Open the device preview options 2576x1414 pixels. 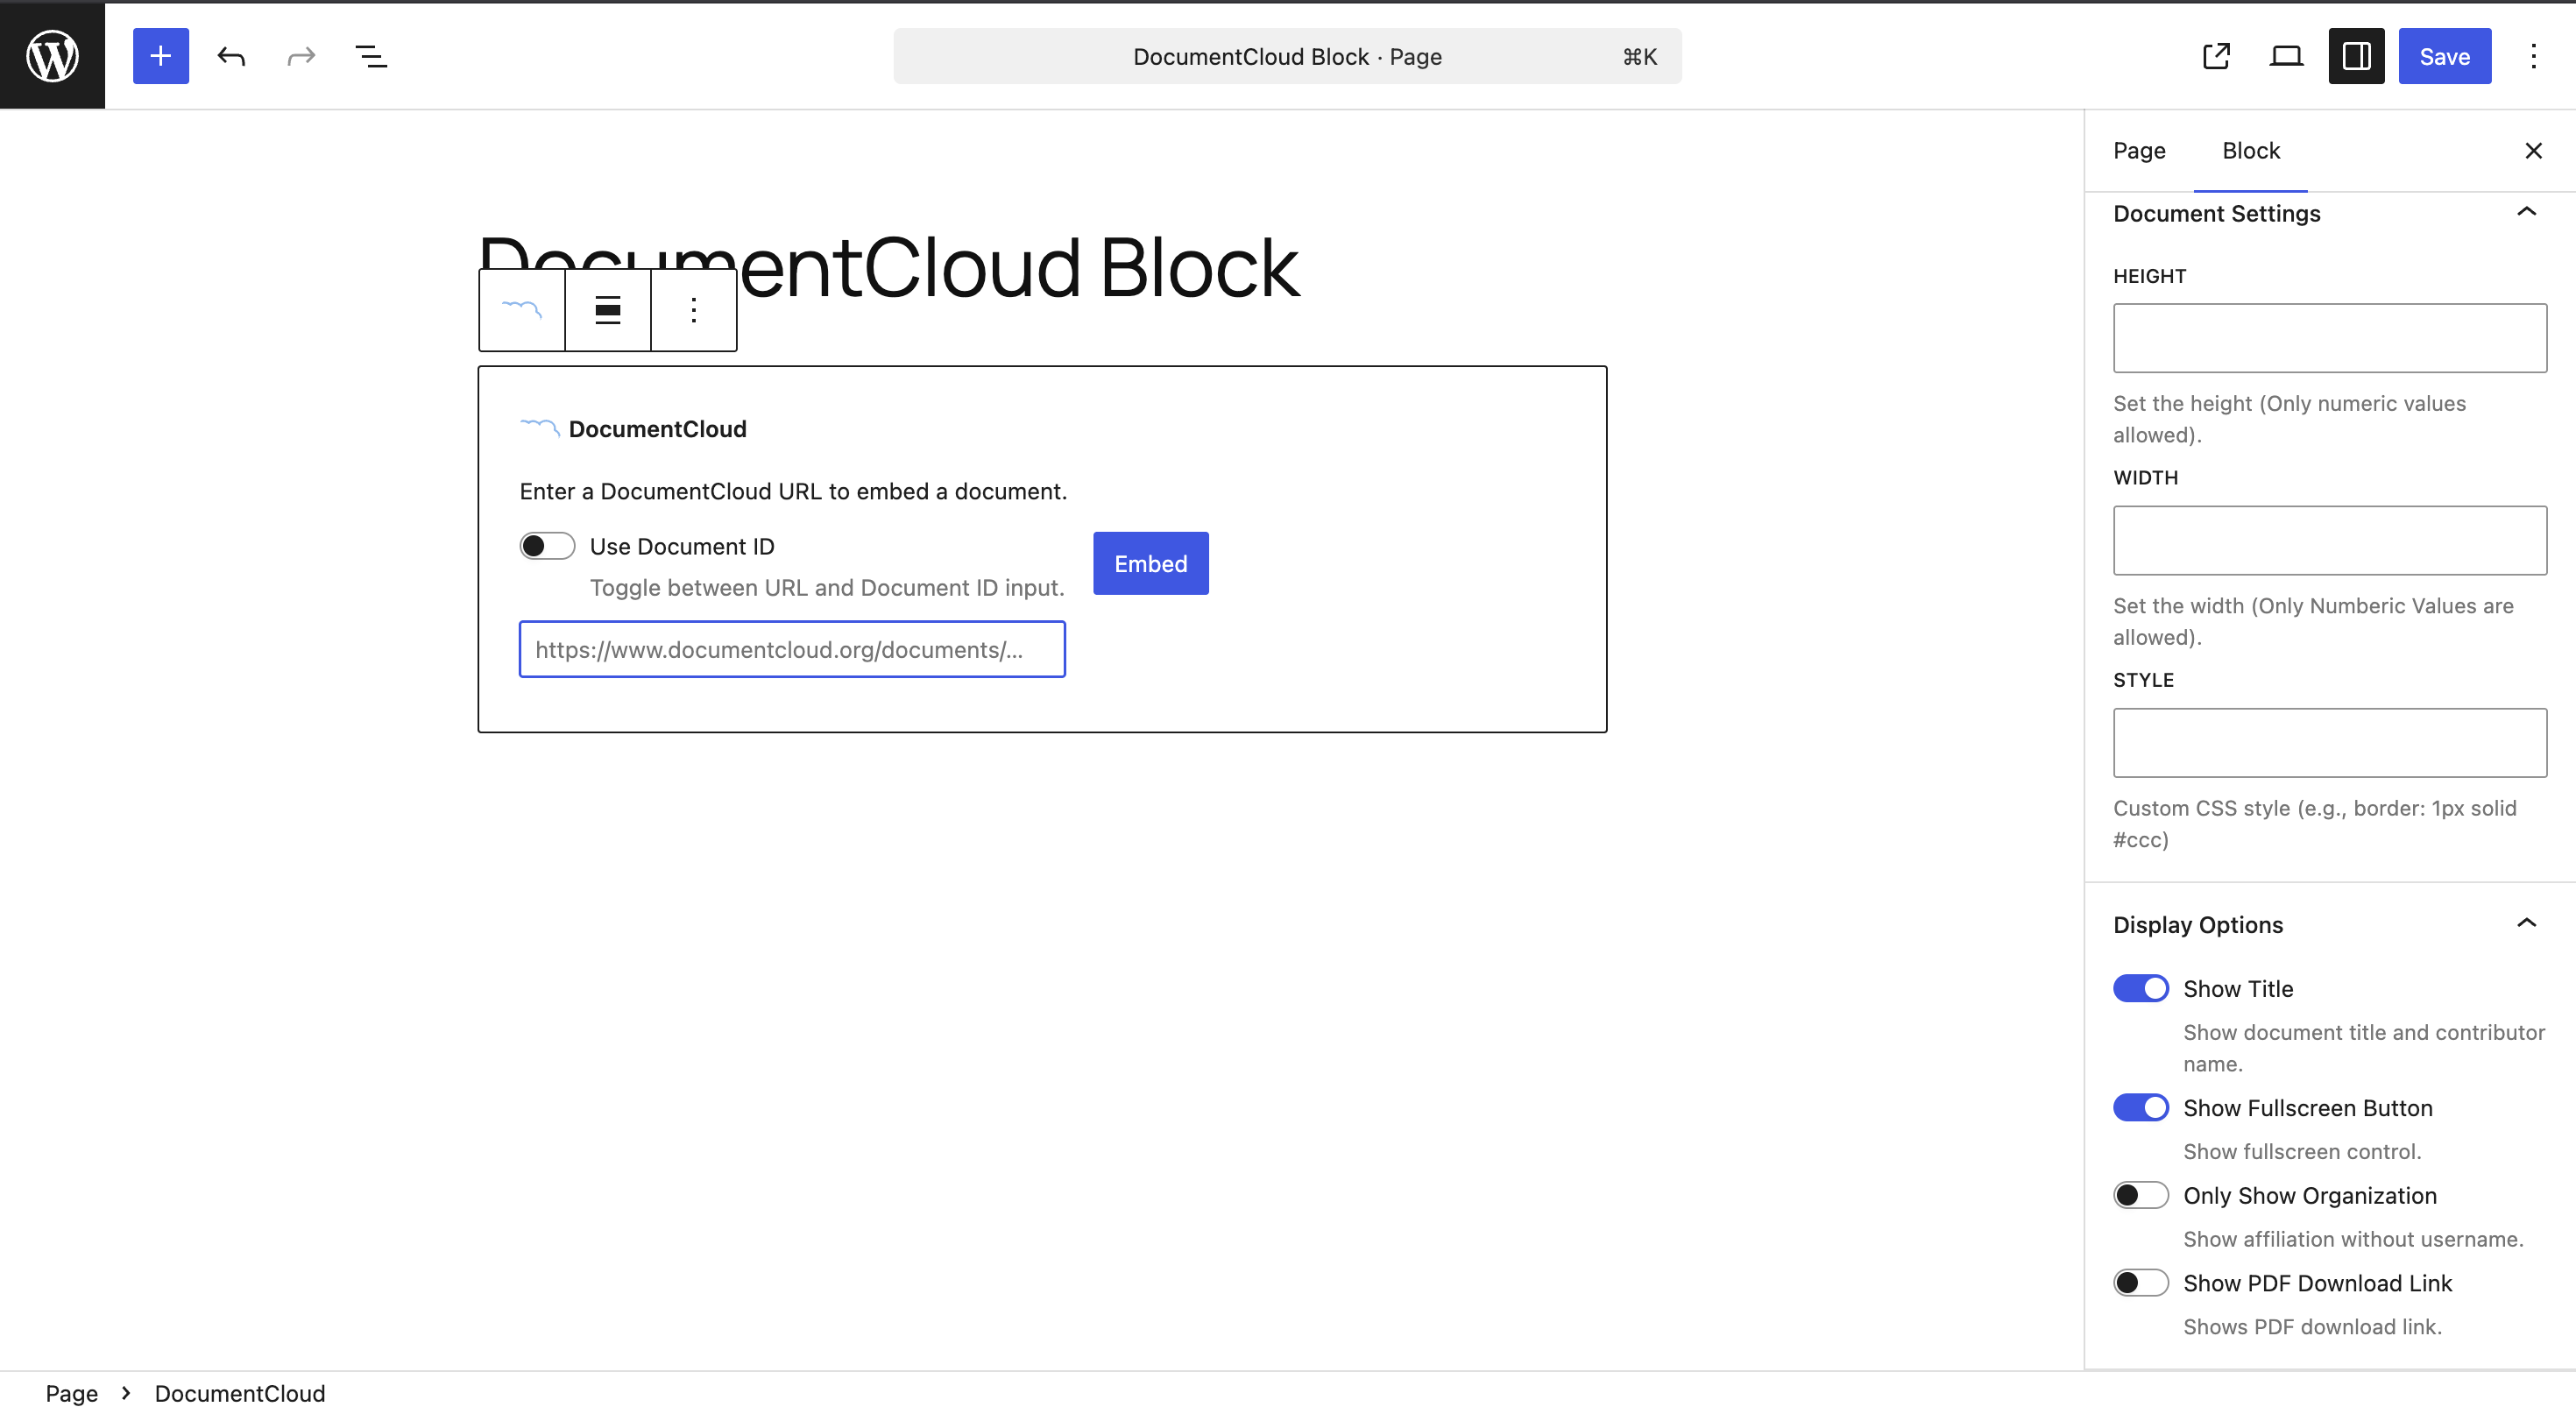click(x=2286, y=56)
